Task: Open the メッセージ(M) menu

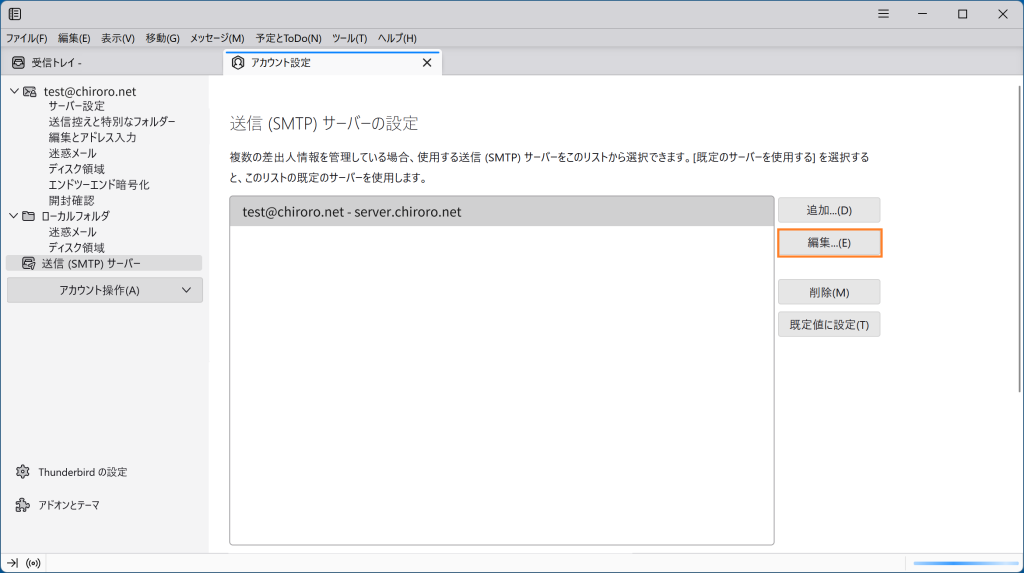Action: pyautogui.click(x=217, y=39)
